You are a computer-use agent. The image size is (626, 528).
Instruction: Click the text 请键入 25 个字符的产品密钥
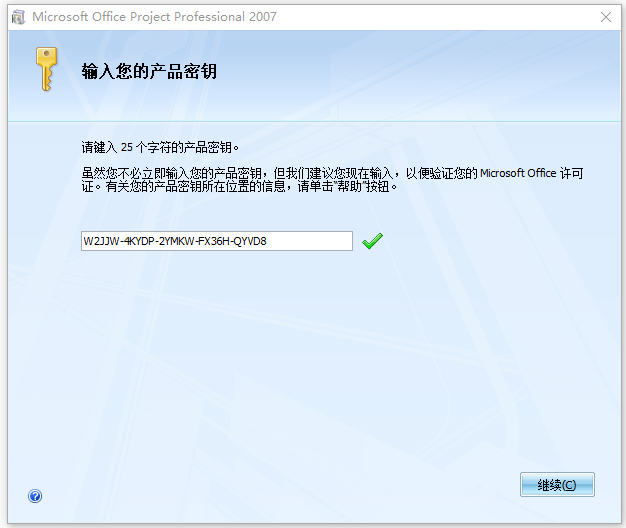click(x=160, y=147)
